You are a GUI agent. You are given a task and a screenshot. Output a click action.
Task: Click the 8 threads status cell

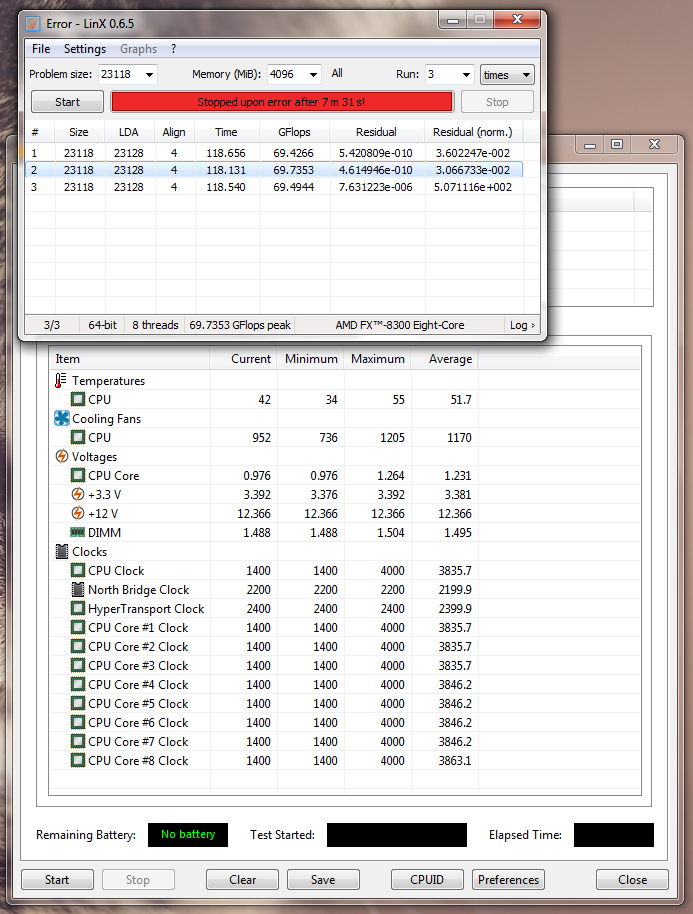(x=155, y=325)
